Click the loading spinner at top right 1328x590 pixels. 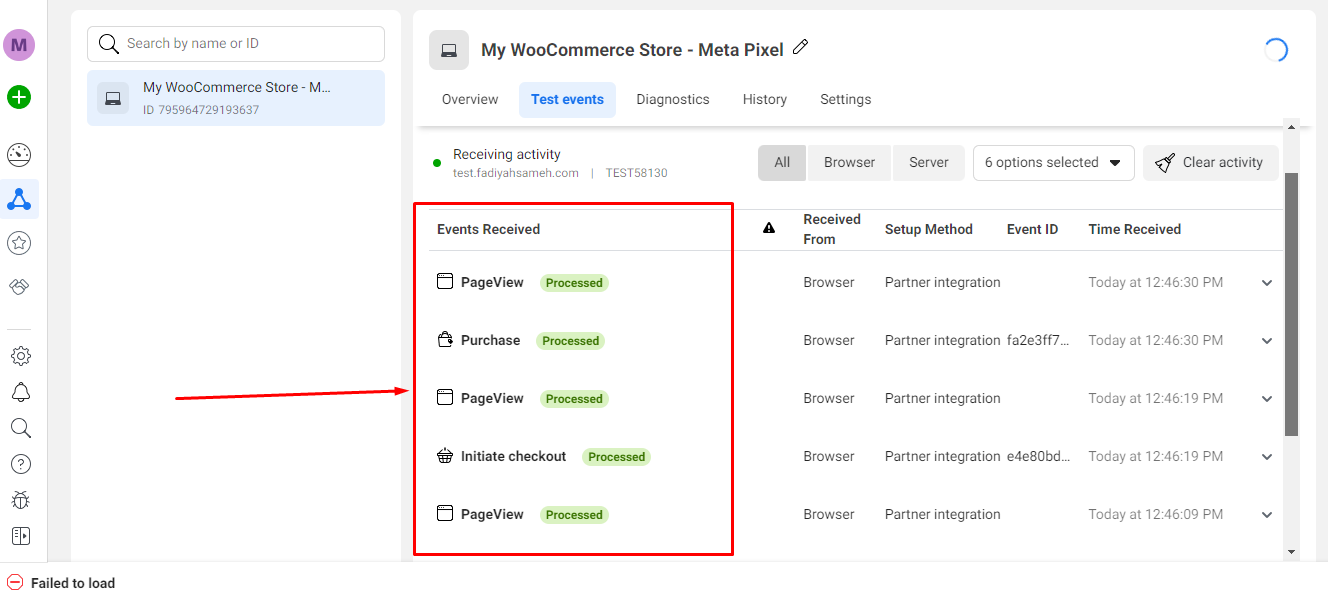click(1276, 50)
